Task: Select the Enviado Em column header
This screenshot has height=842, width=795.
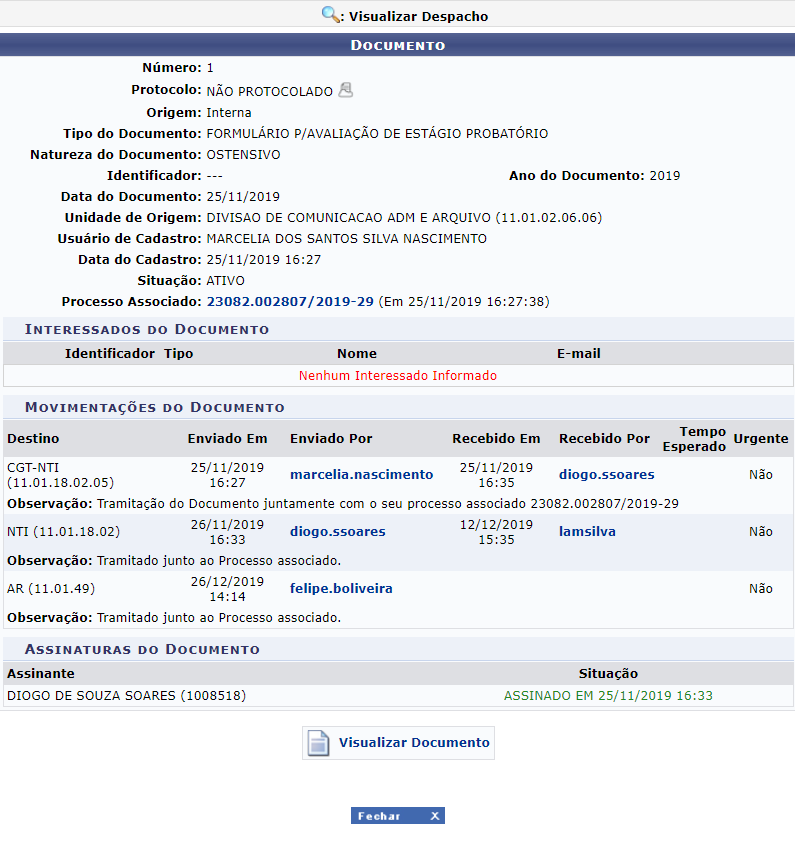Action: click(x=227, y=439)
